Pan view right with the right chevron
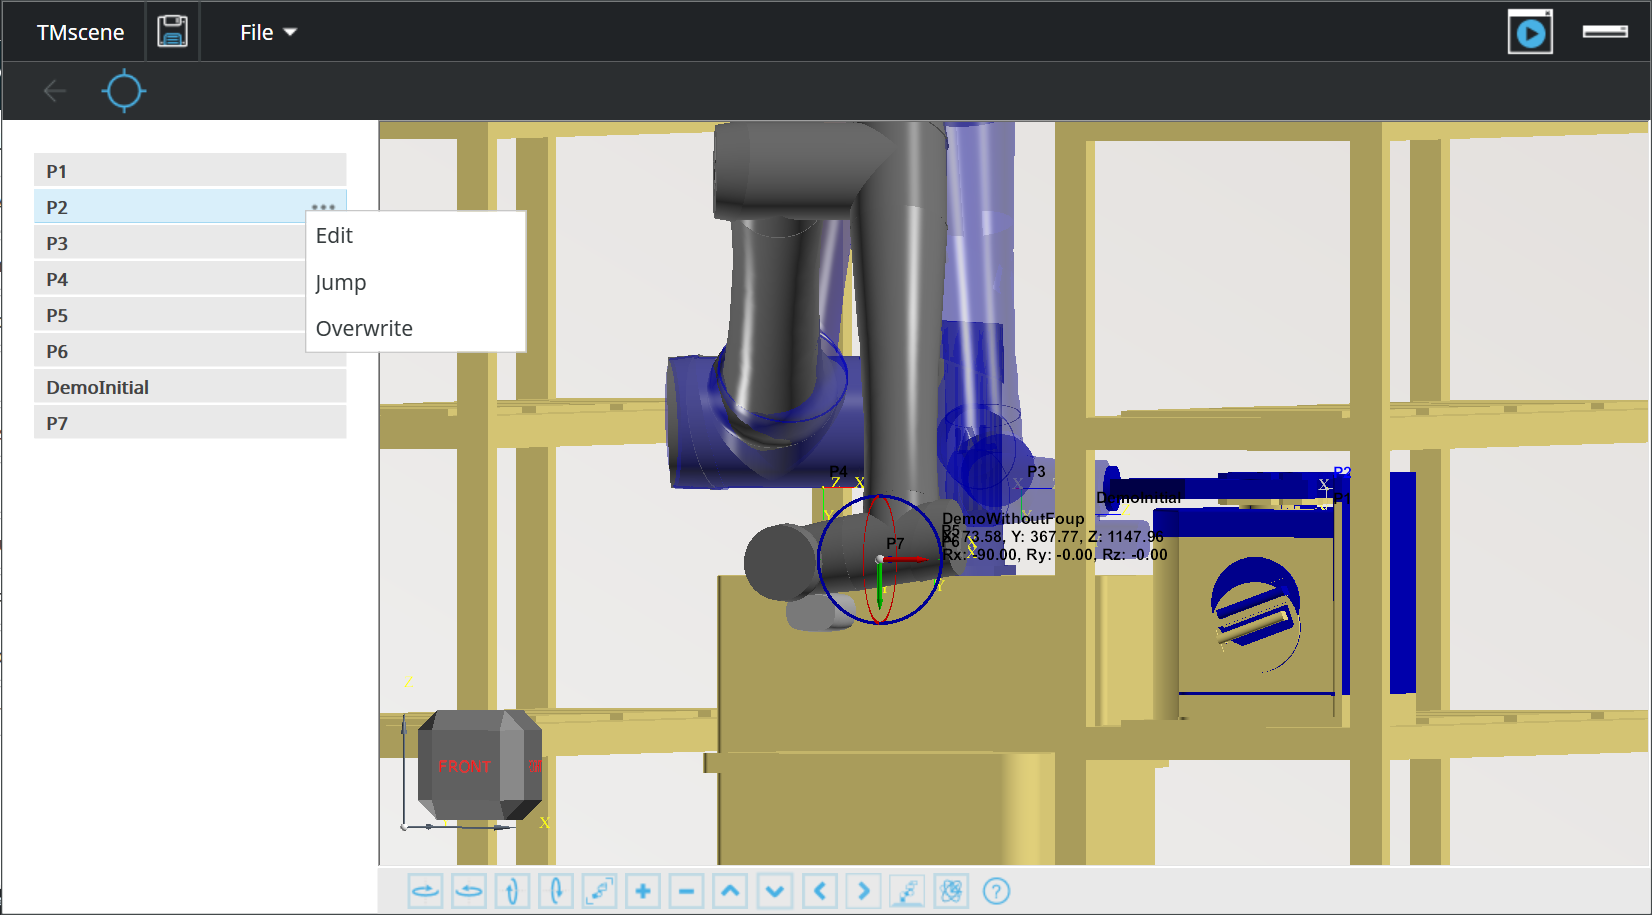Image resolution: width=1652 pixels, height=915 pixels. [x=864, y=891]
